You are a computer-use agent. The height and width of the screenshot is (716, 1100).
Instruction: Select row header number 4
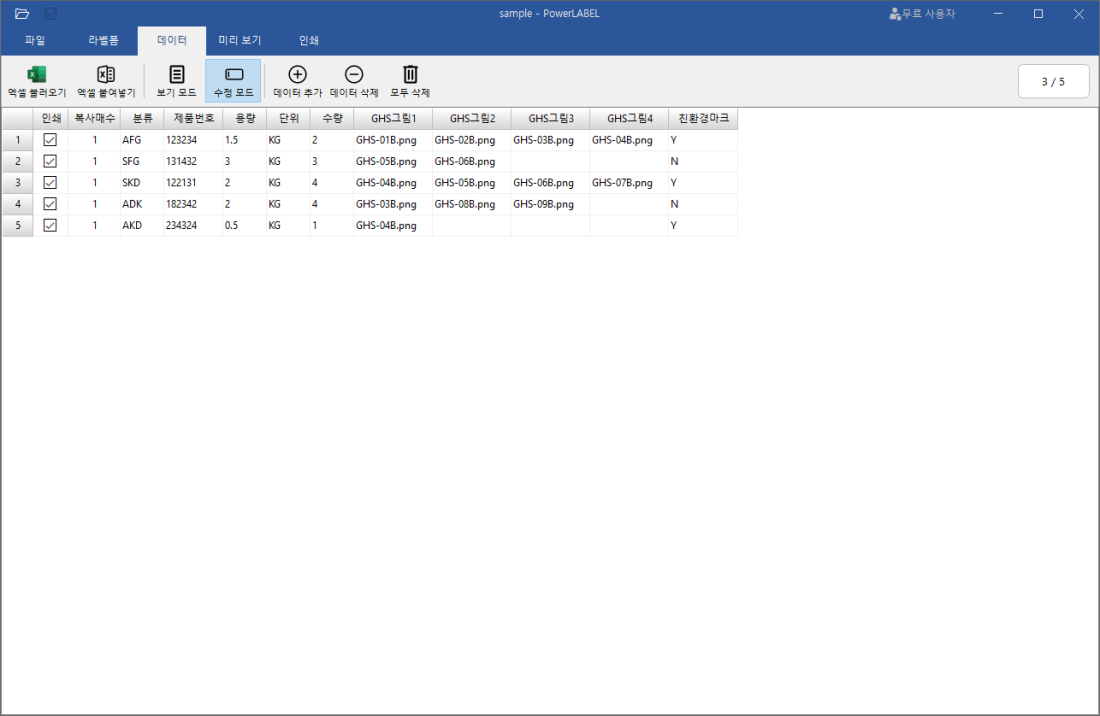click(17, 204)
